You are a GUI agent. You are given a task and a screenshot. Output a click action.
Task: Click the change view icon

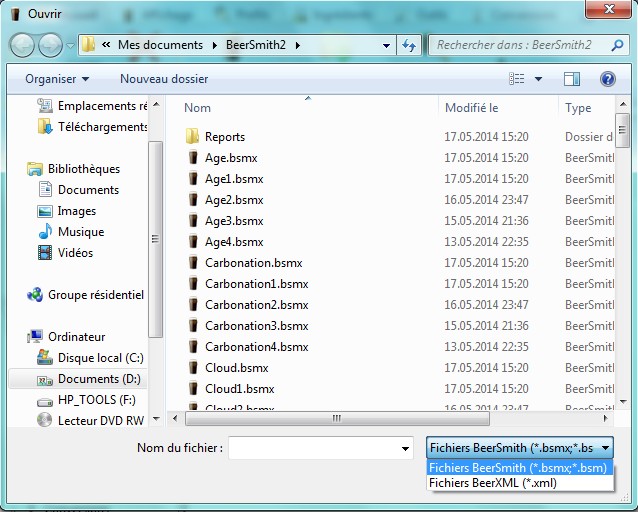(x=517, y=78)
